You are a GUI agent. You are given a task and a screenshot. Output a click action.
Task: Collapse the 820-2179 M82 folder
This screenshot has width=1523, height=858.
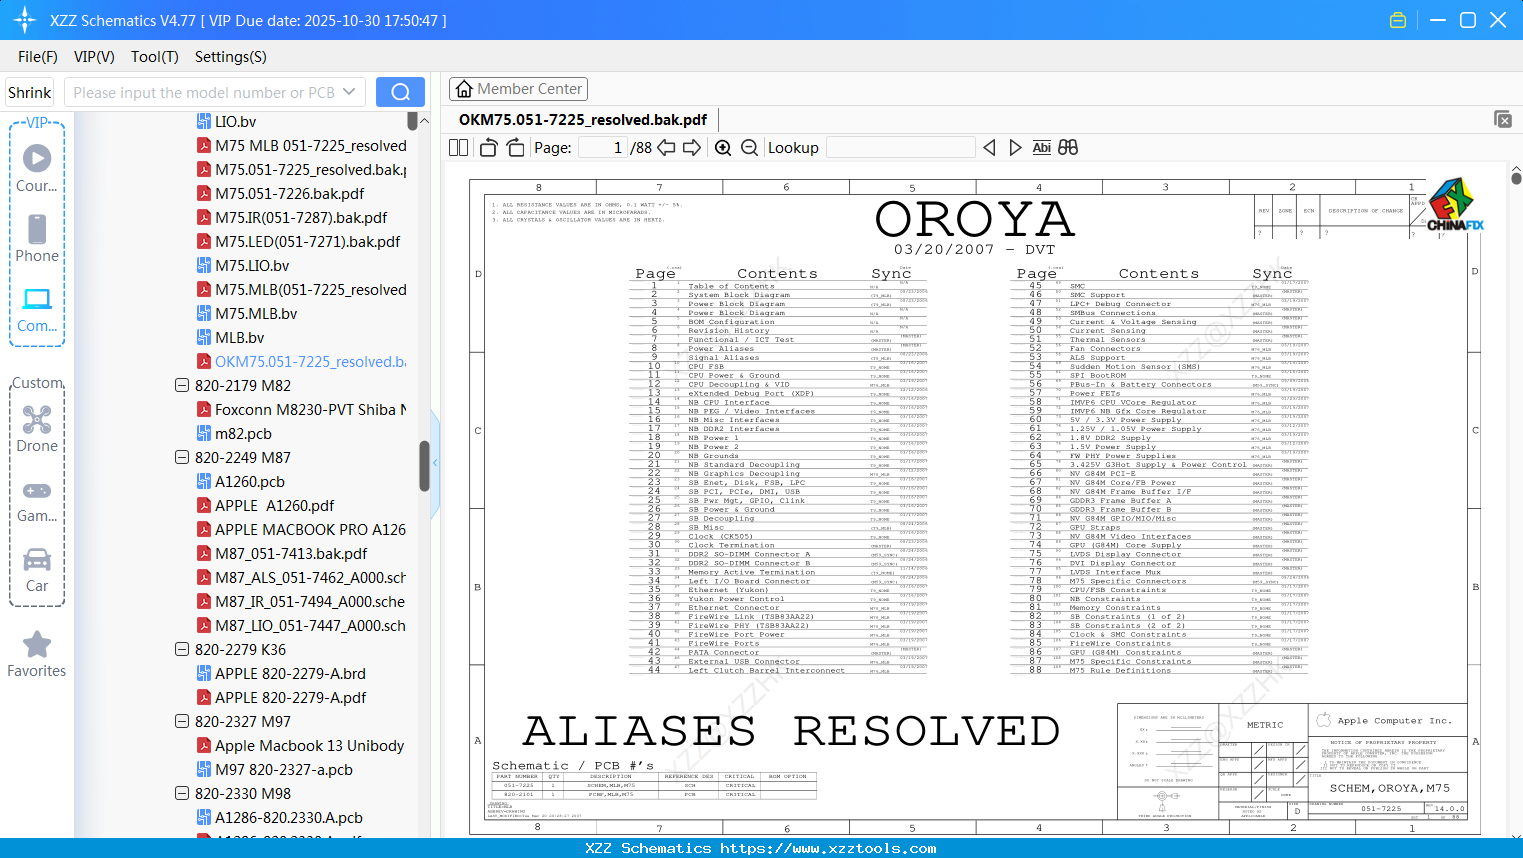[x=182, y=386]
